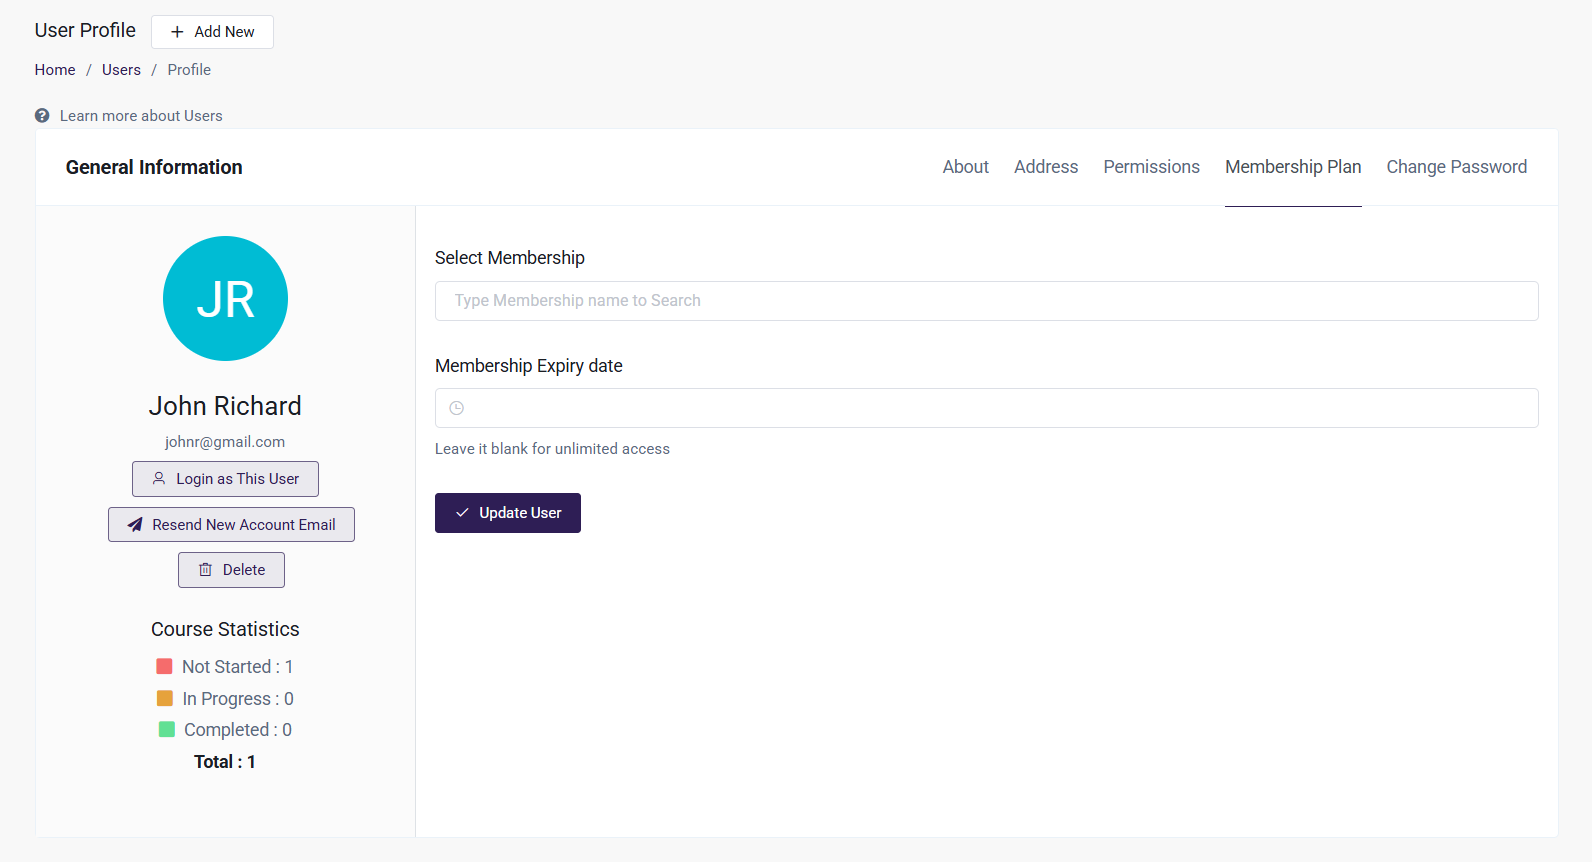Open the Users breadcrumb link
The image size is (1592, 862).
[121, 70]
